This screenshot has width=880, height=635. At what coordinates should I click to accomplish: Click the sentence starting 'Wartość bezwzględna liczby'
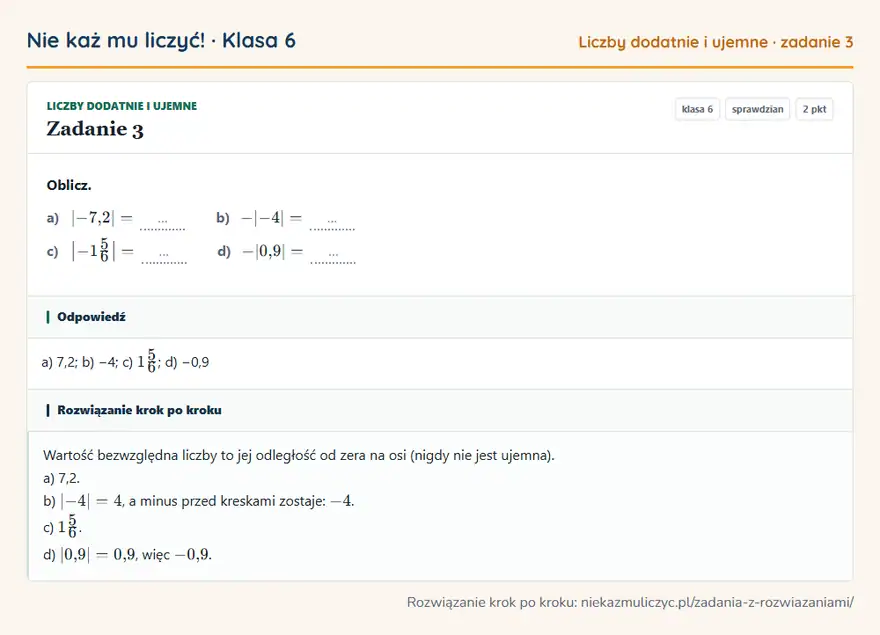click(299, 455)
